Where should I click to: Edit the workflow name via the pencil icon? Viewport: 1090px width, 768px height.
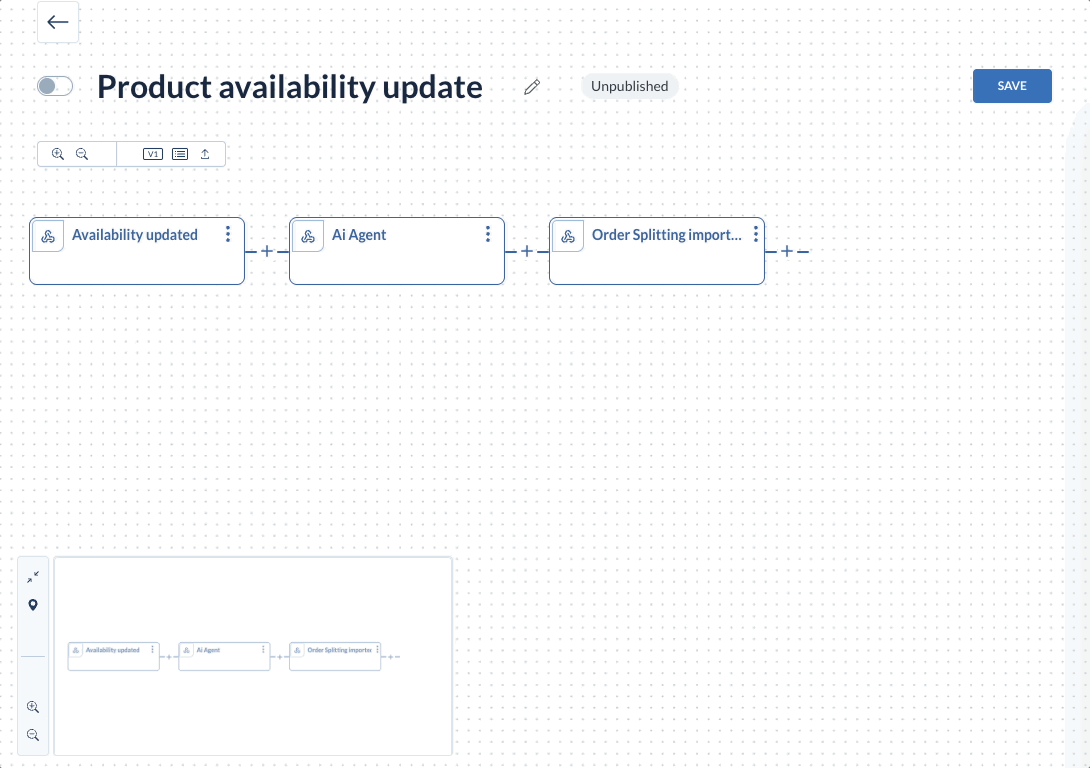(532, 87)
